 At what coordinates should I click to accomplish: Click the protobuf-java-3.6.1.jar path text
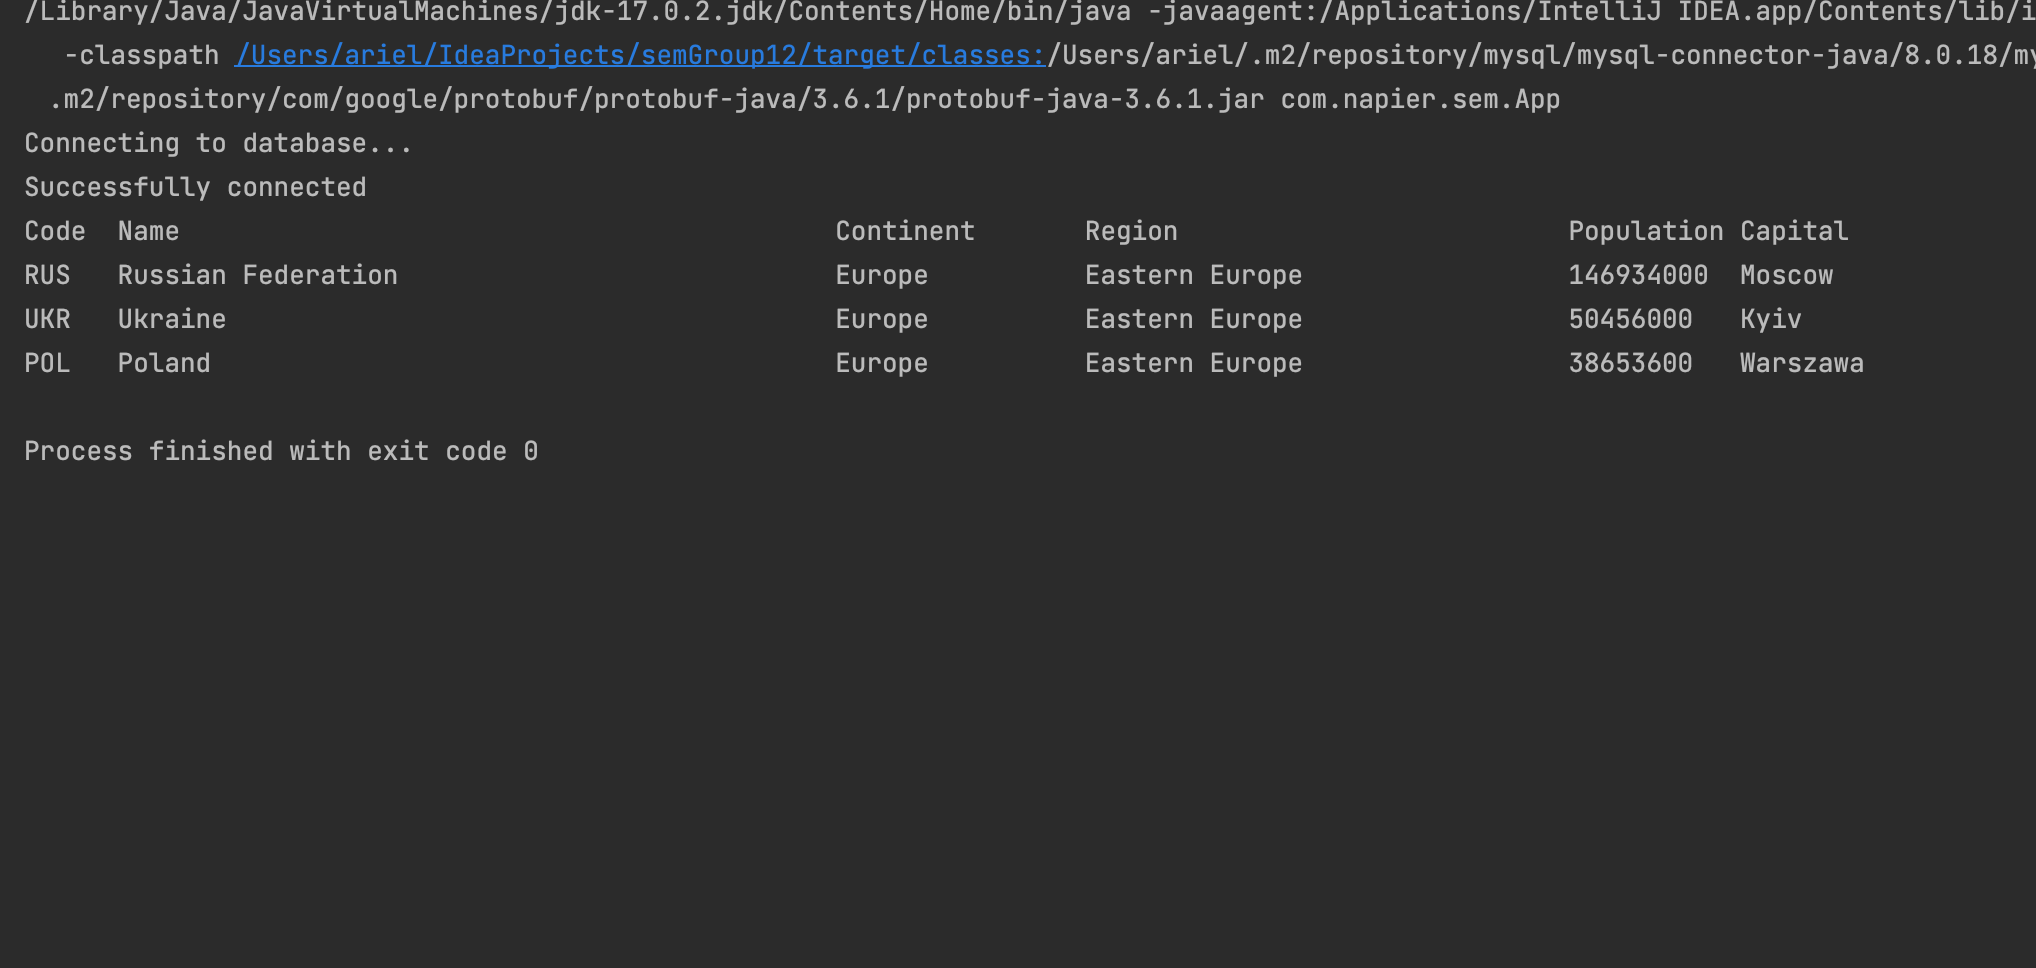coord(657,99)
